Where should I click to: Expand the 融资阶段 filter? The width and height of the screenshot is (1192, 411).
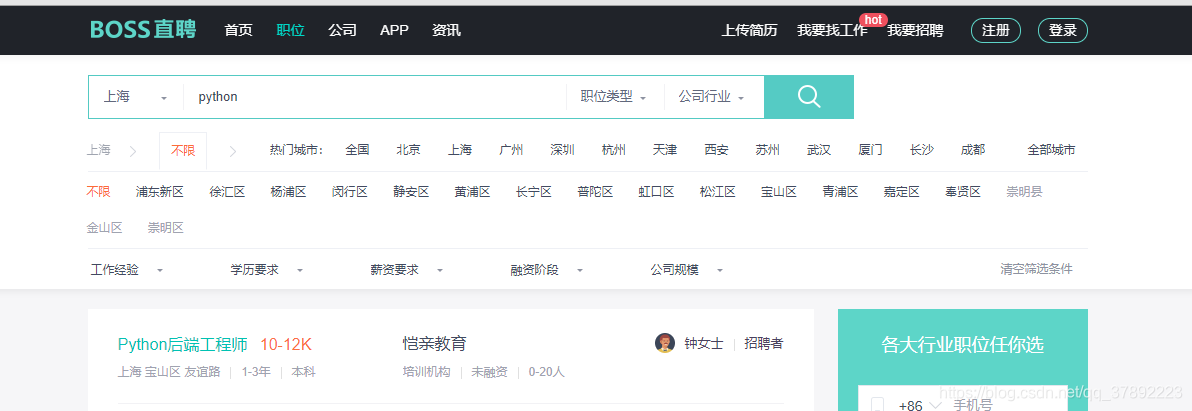pos(547,270)
